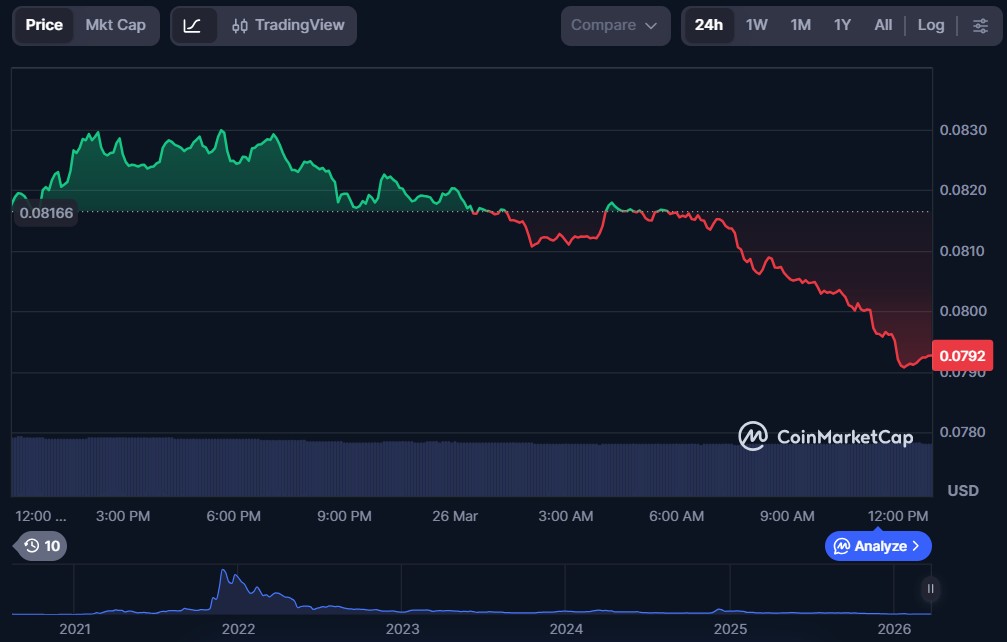Select the line chart icon
1007x642 pixels.
[193, 25]
